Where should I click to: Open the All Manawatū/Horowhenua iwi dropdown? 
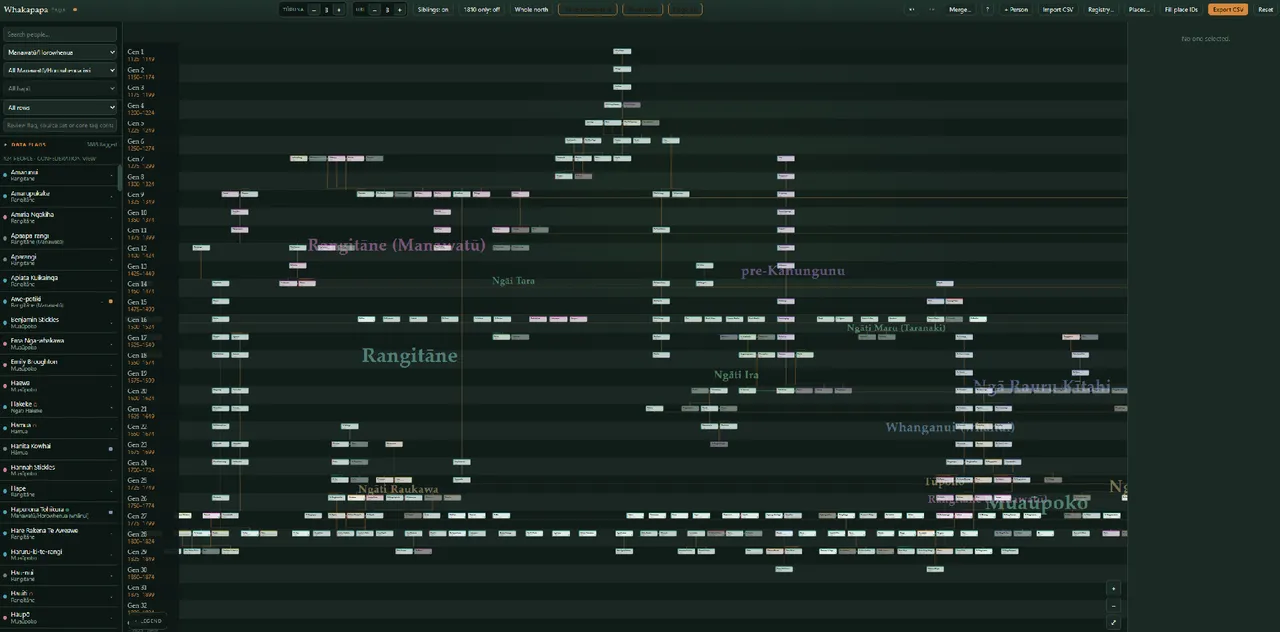click(60, 70)
